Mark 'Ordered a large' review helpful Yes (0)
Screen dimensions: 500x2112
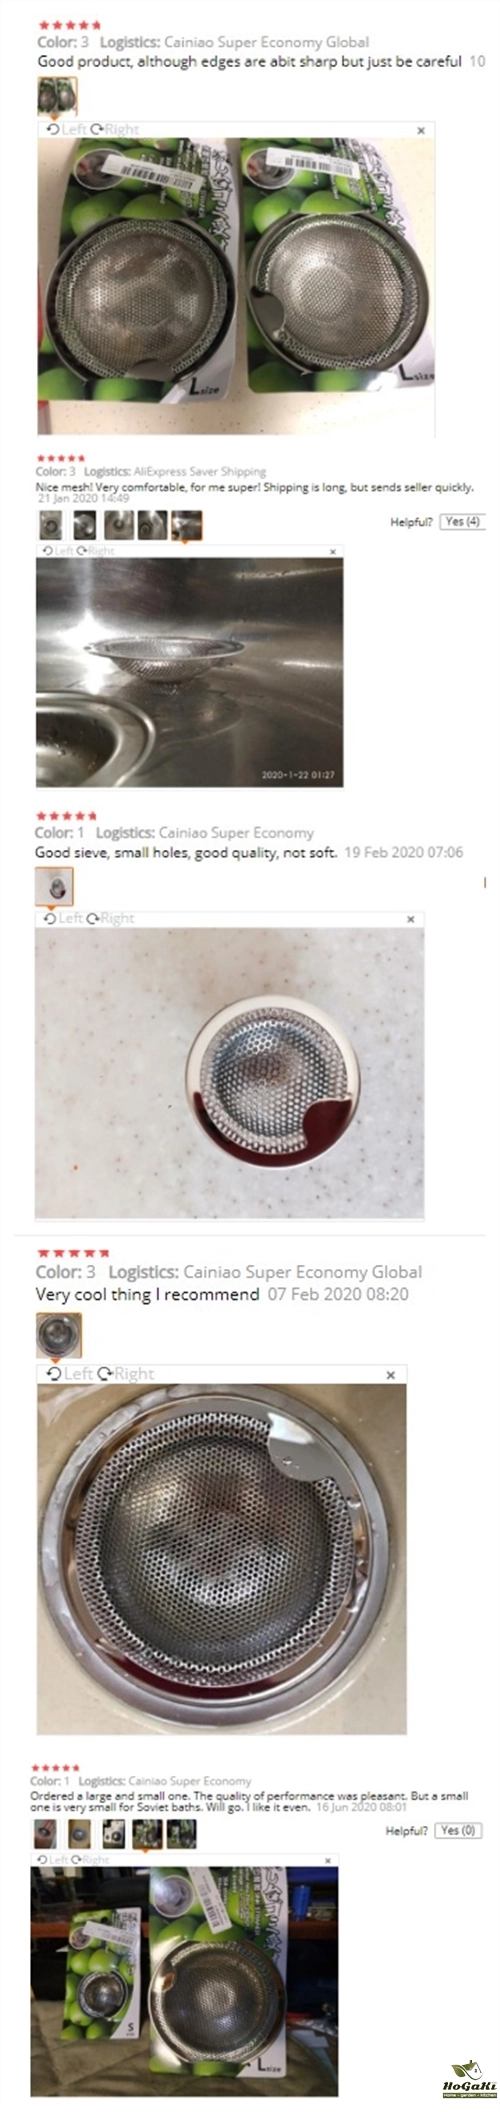click(x=458, y=1830)
